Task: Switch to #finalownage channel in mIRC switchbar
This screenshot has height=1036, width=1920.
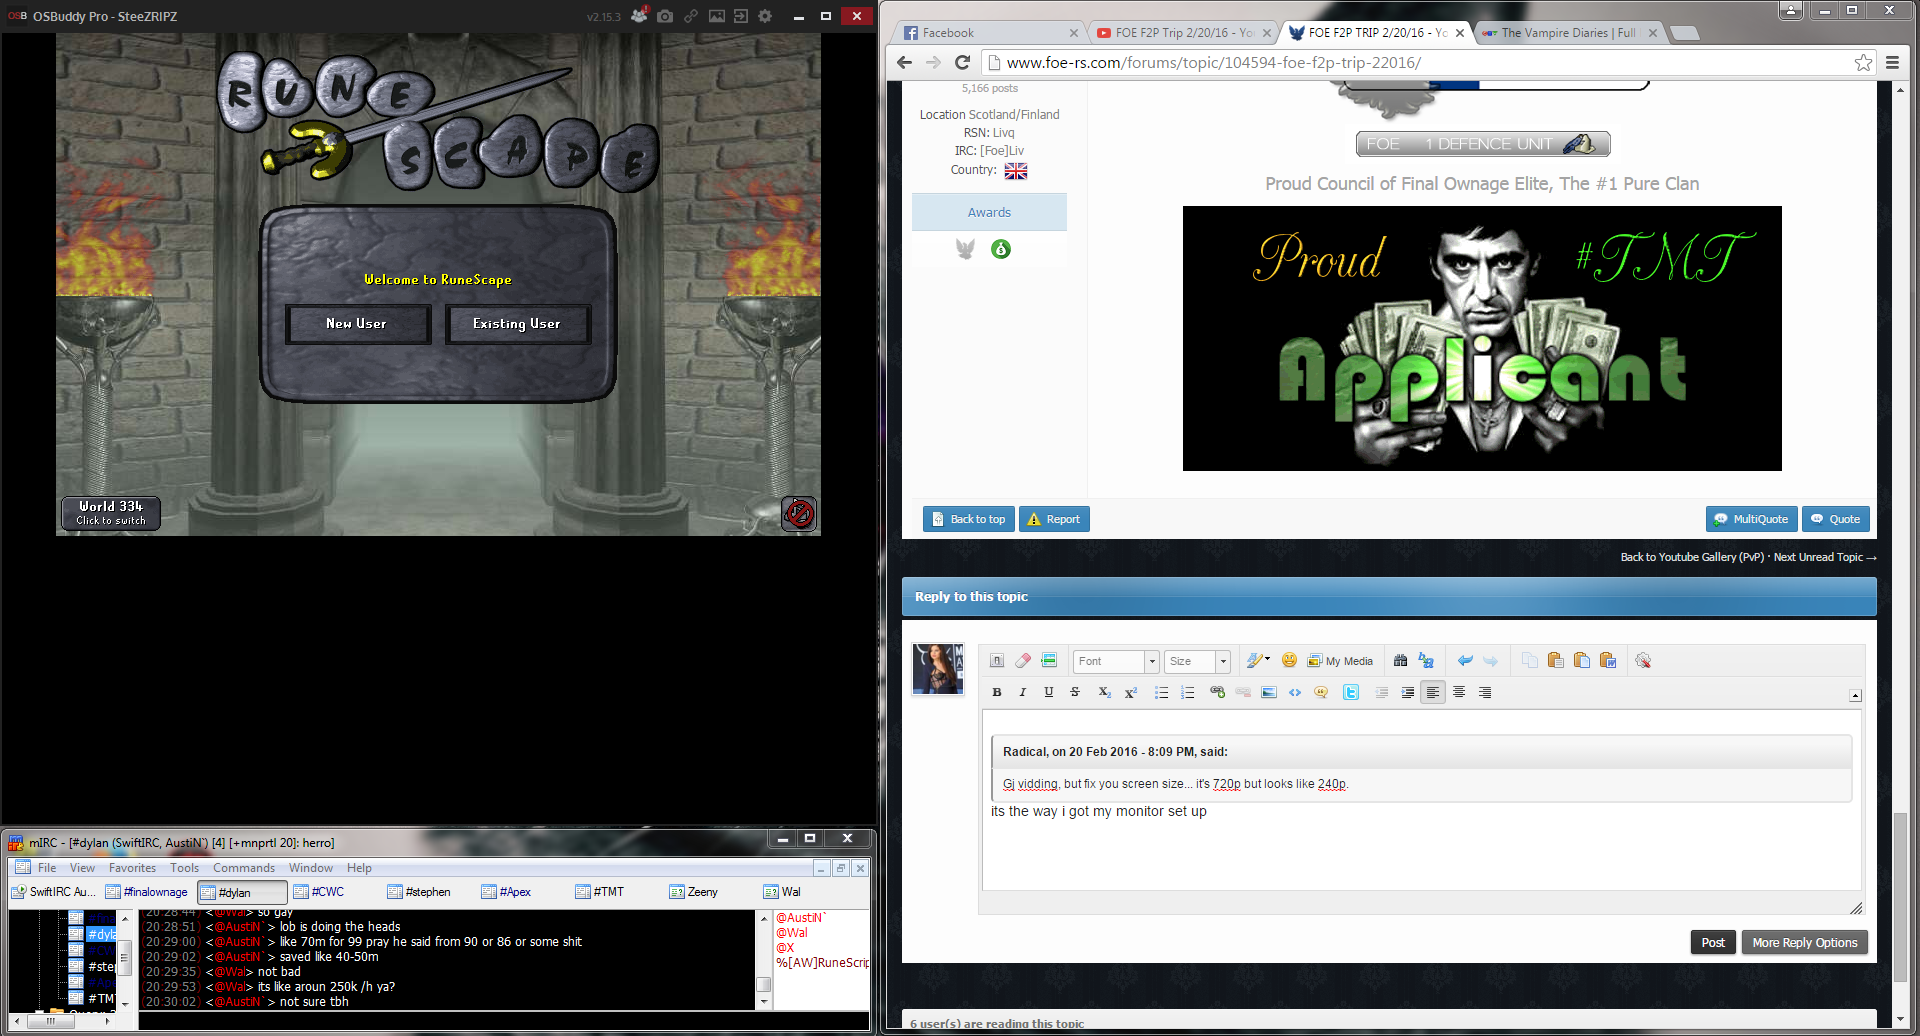Action: coord(147,892)
